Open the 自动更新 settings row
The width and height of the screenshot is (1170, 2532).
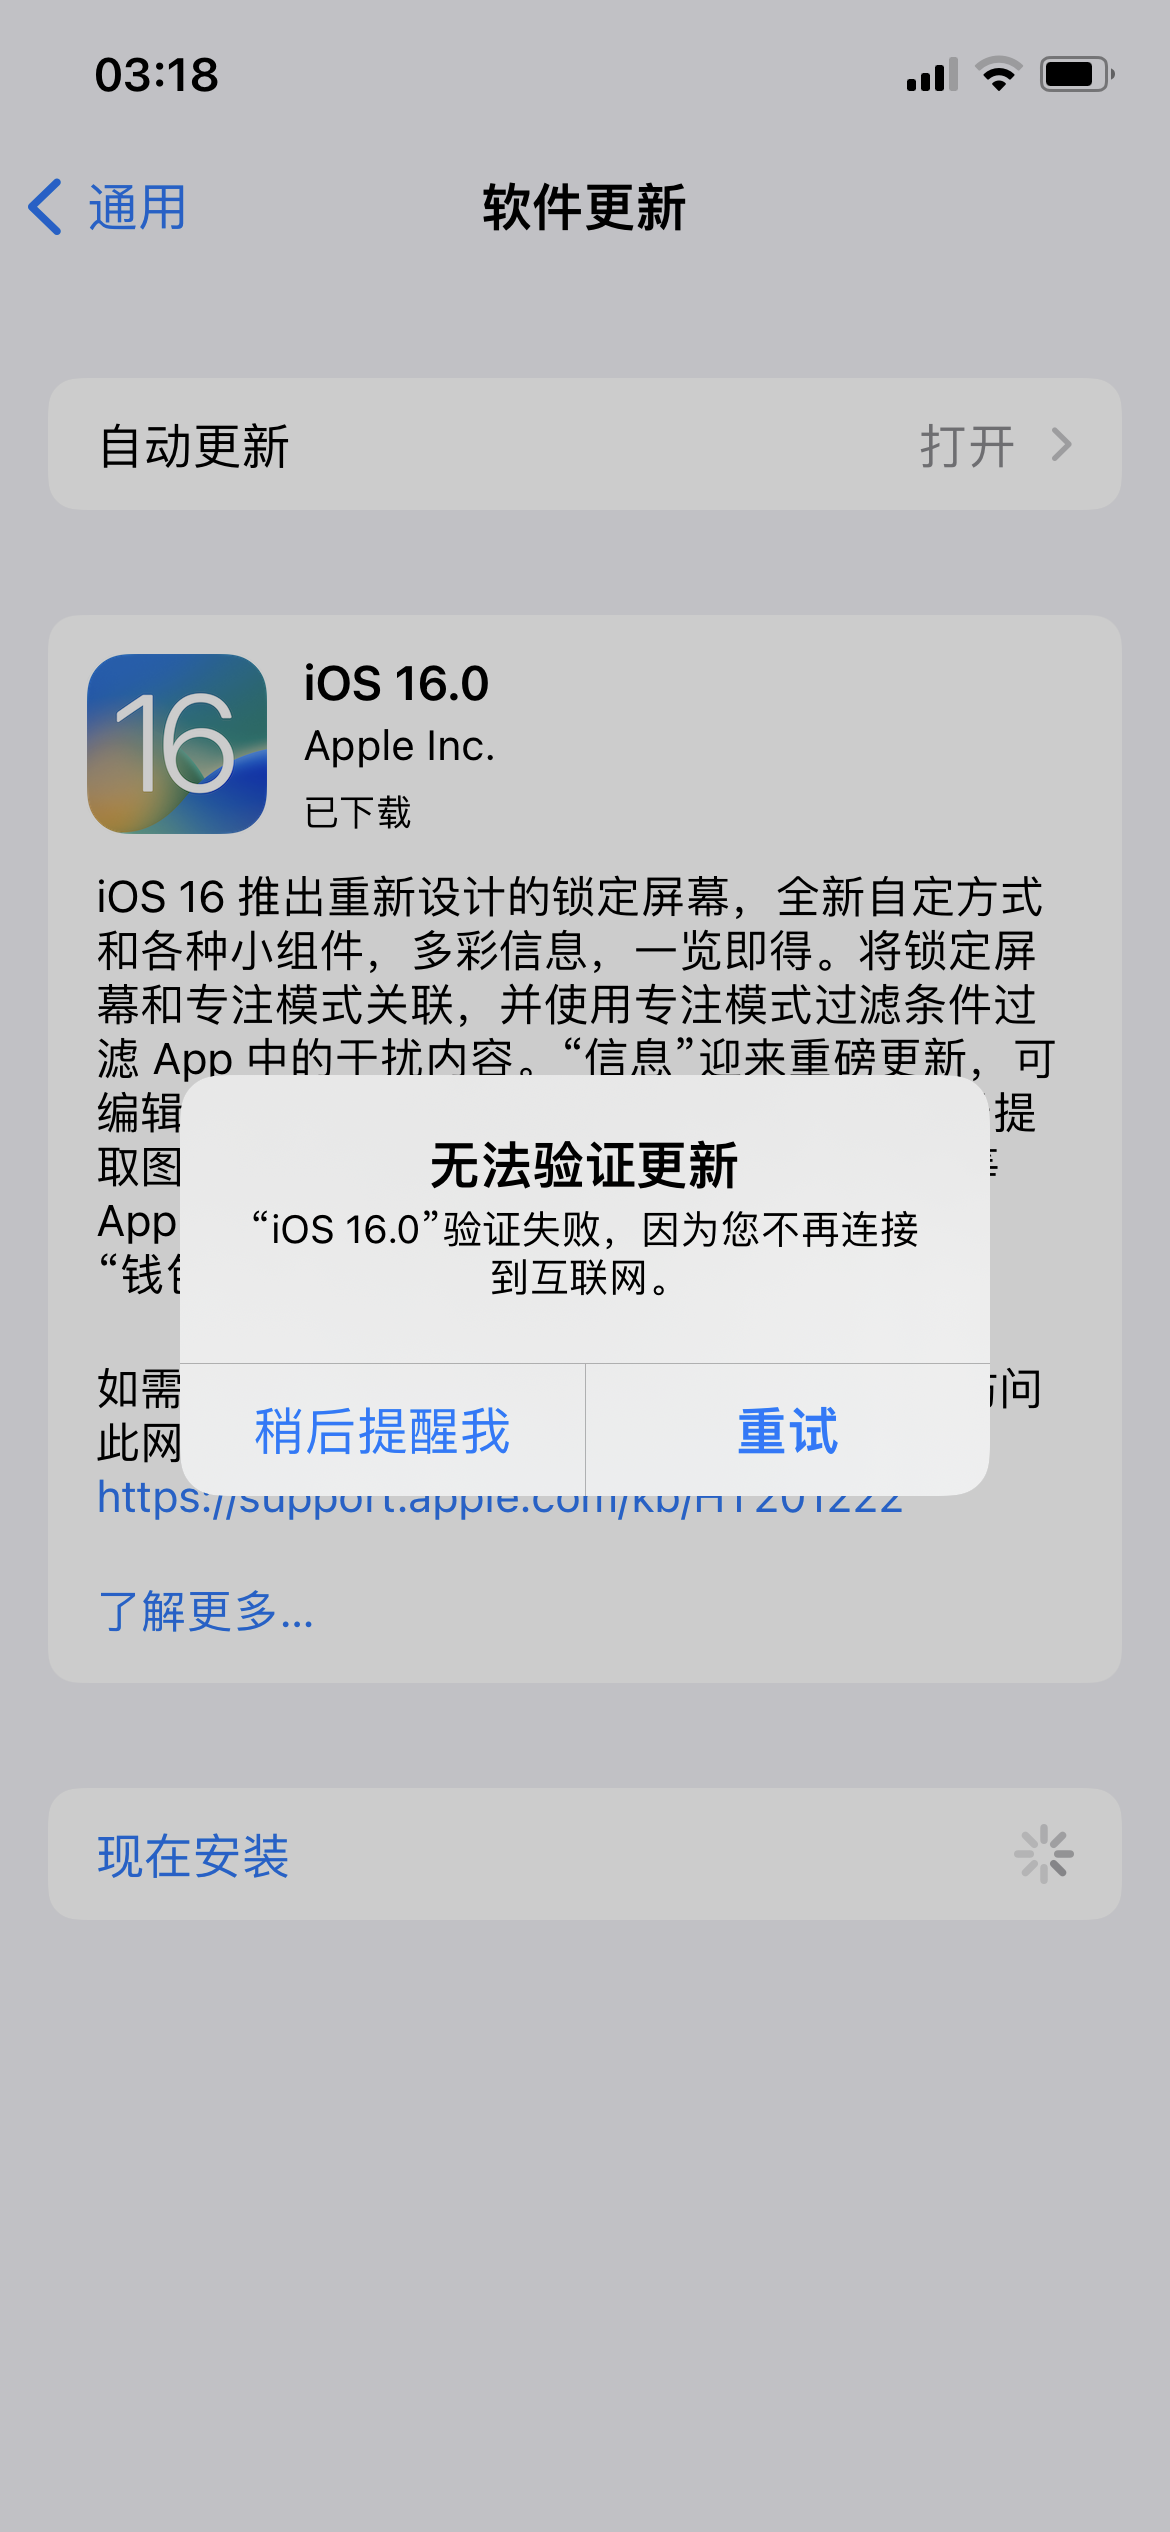pos(585,444)
